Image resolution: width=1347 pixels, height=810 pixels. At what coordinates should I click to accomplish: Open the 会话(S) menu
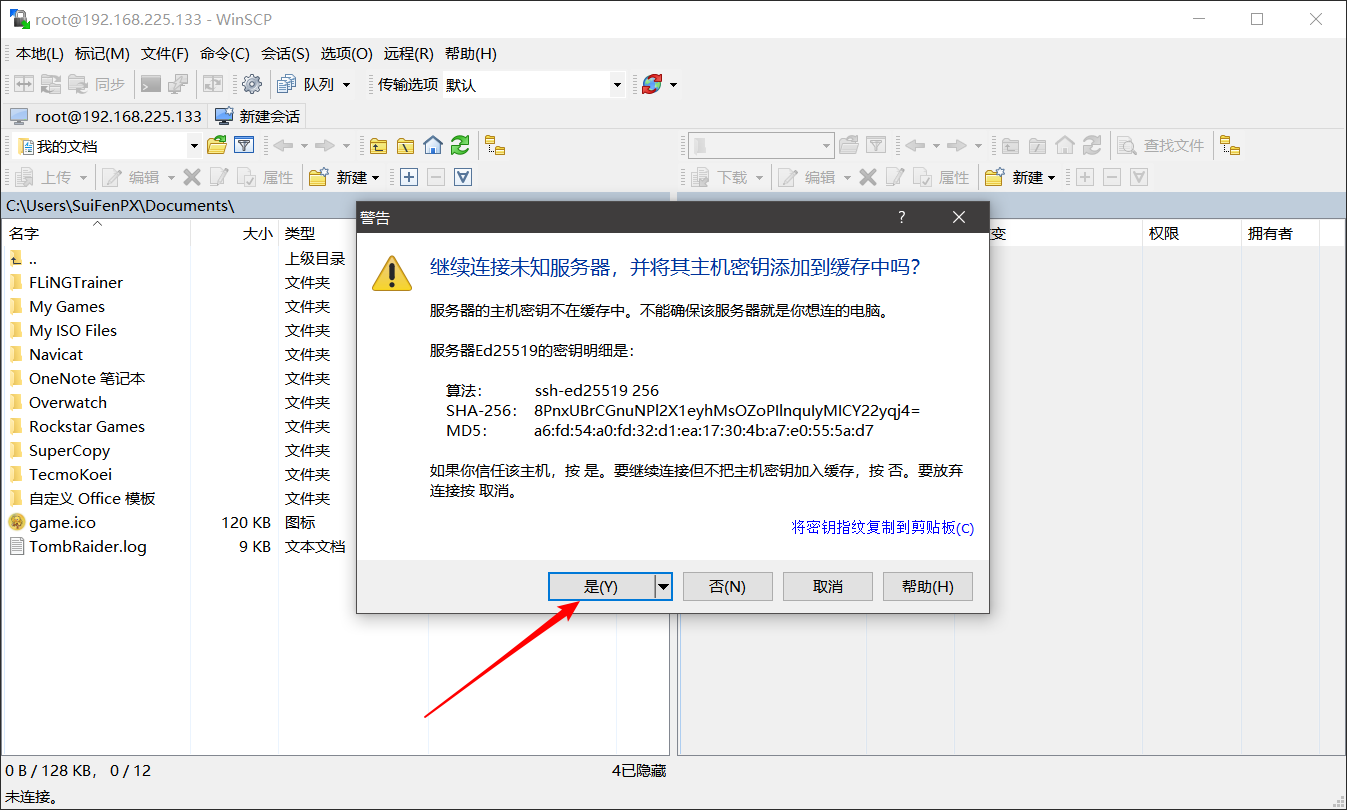(285, 54)
